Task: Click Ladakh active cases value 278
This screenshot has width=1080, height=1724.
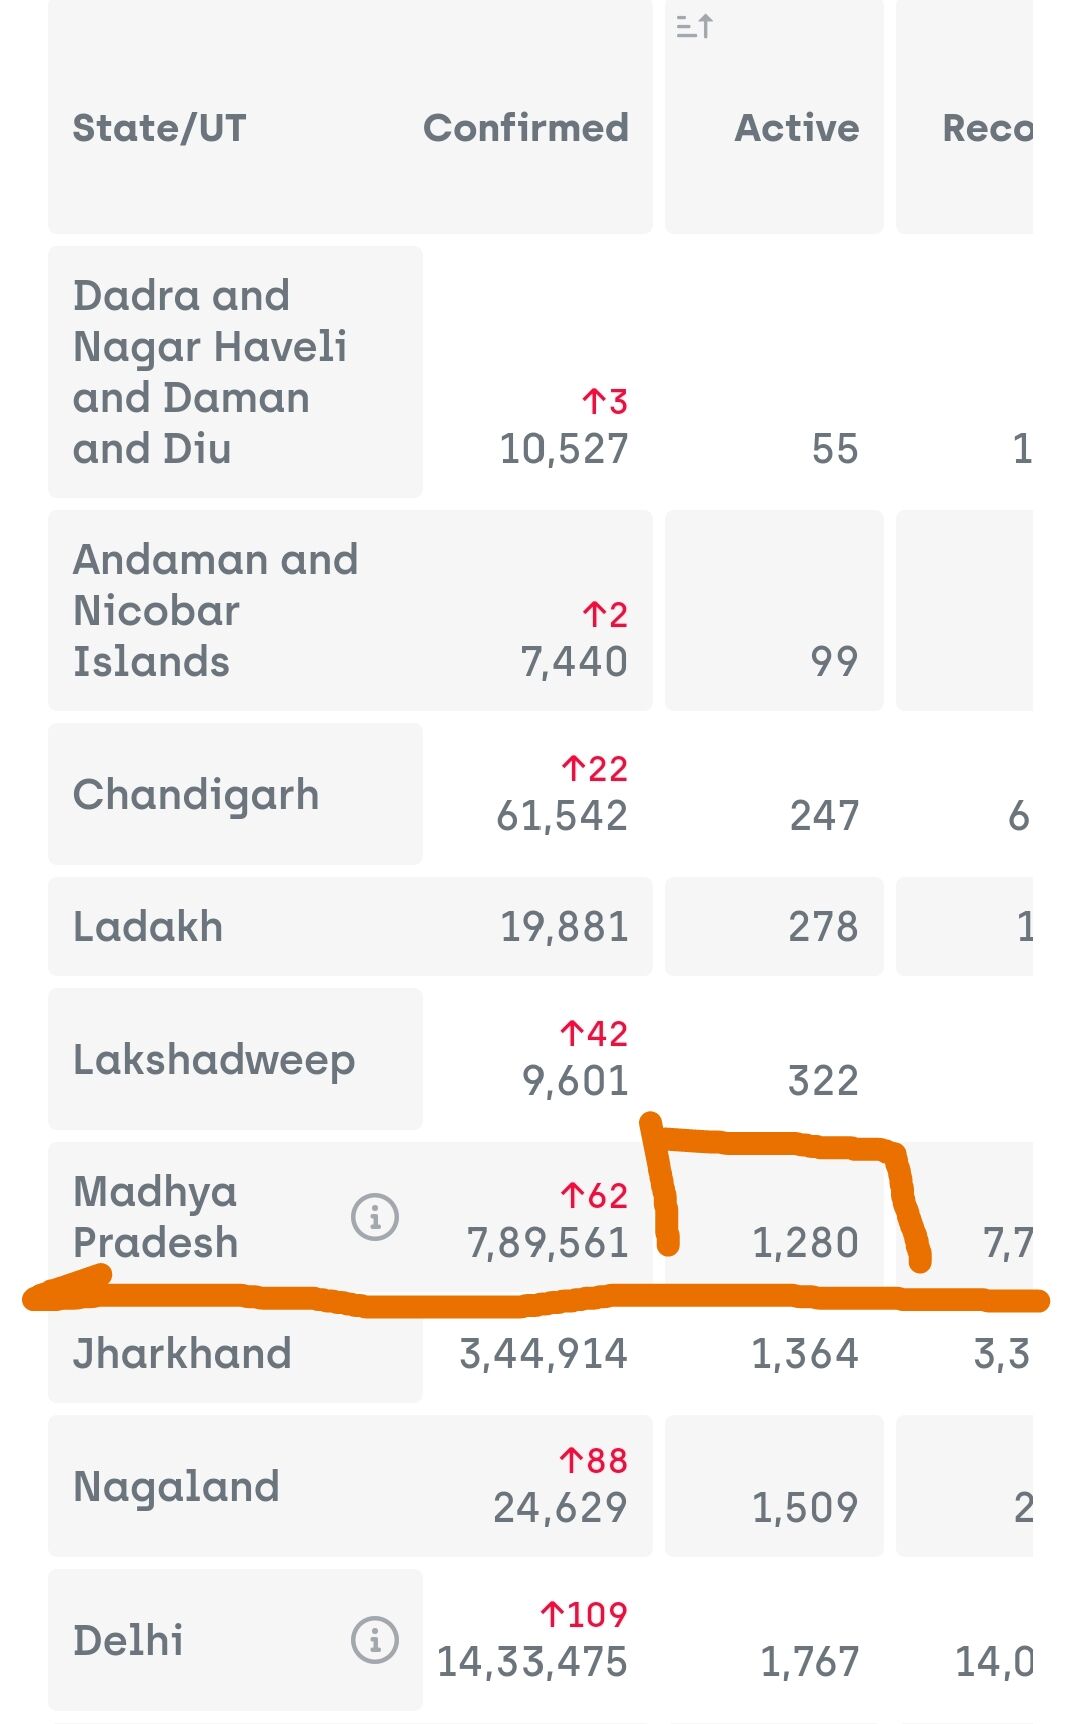Action: [823, 927]
